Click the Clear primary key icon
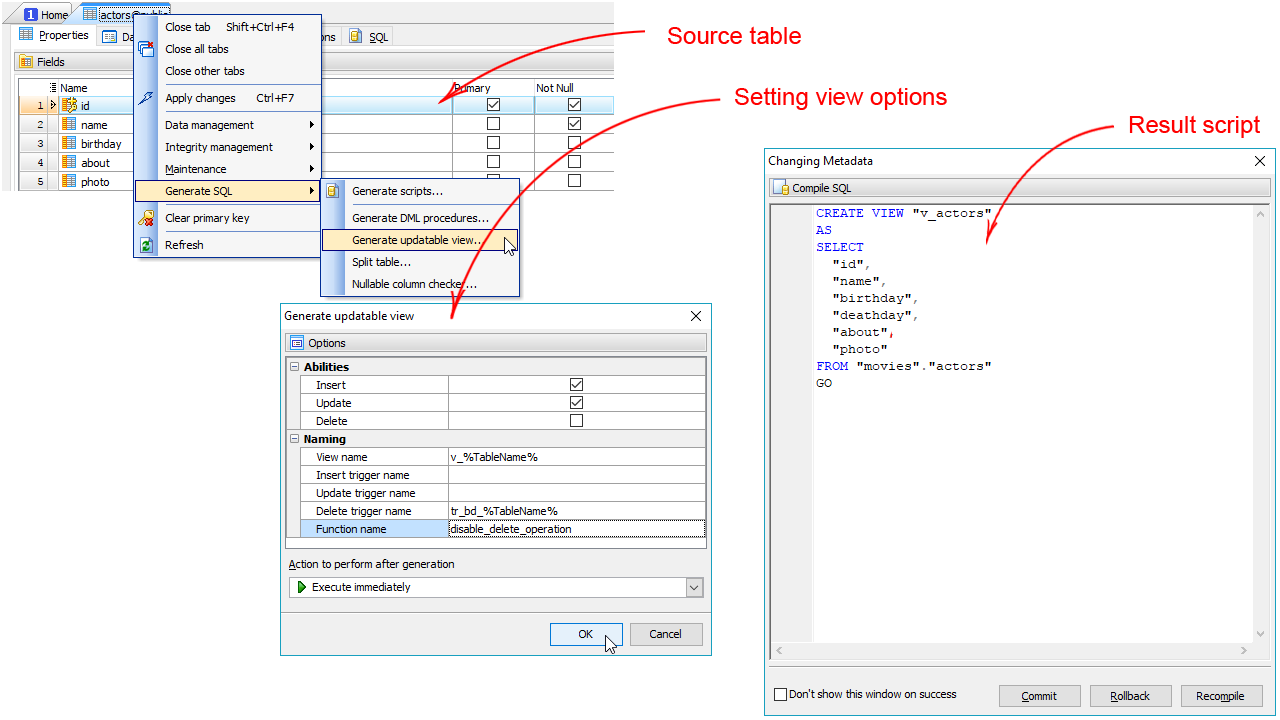Viewport: 1280px width, 720px height. [x=146, y=218]
